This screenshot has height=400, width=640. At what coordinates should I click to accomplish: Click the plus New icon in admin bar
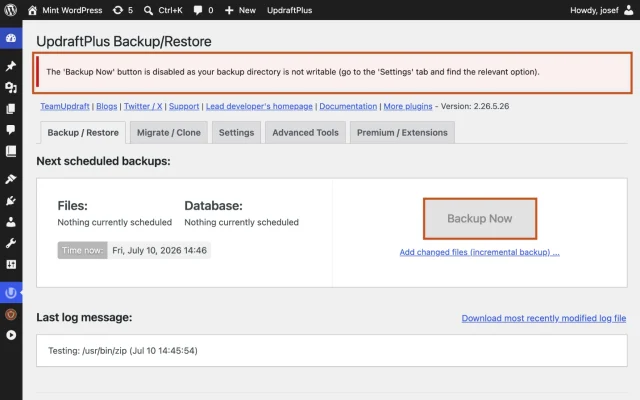click(229, 10)
